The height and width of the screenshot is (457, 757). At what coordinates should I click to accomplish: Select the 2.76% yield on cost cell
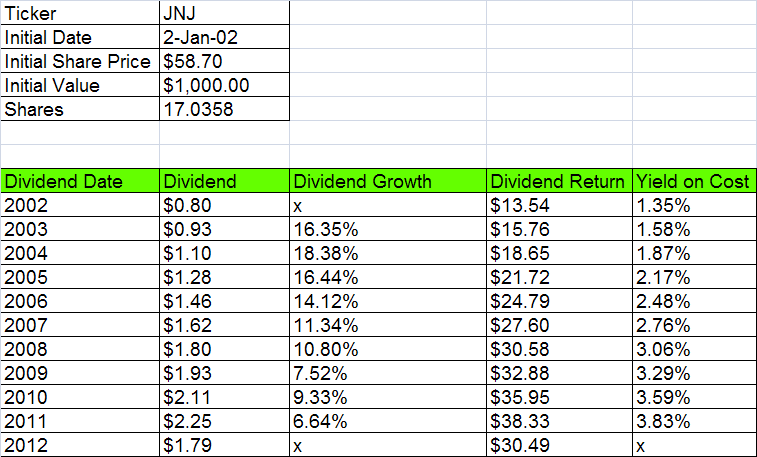[692, 325]
